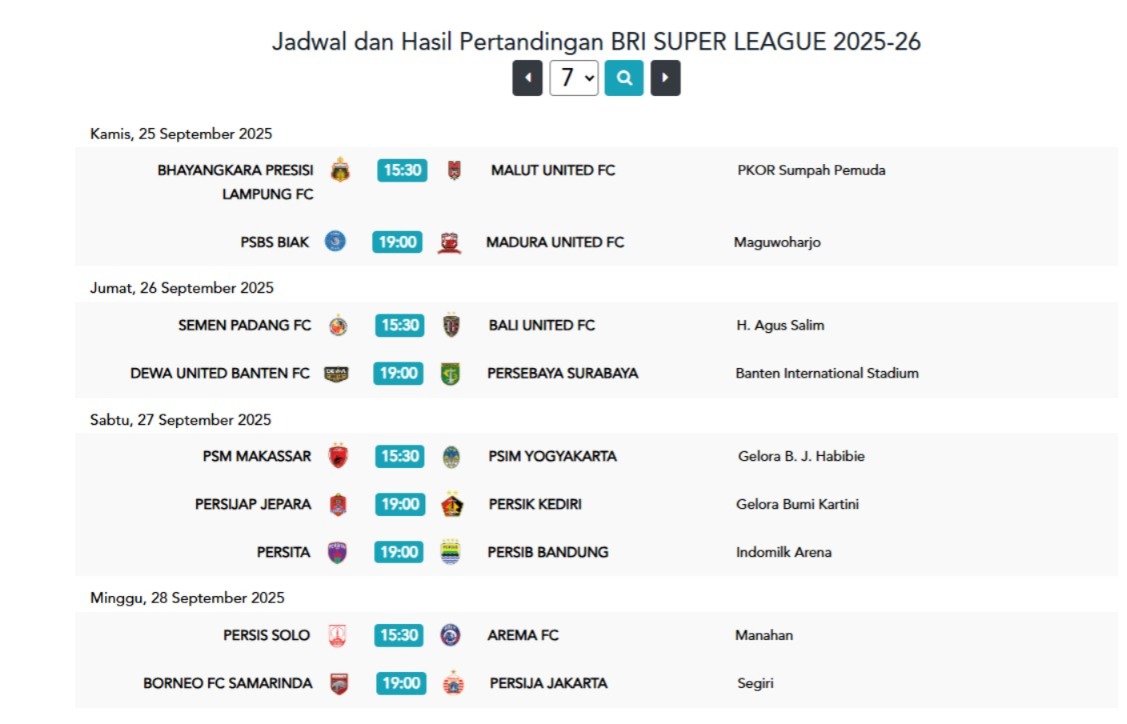Click the previous matchweek arrow button
The height and width of the screenshot is (724, 1127).
(527, 78)
